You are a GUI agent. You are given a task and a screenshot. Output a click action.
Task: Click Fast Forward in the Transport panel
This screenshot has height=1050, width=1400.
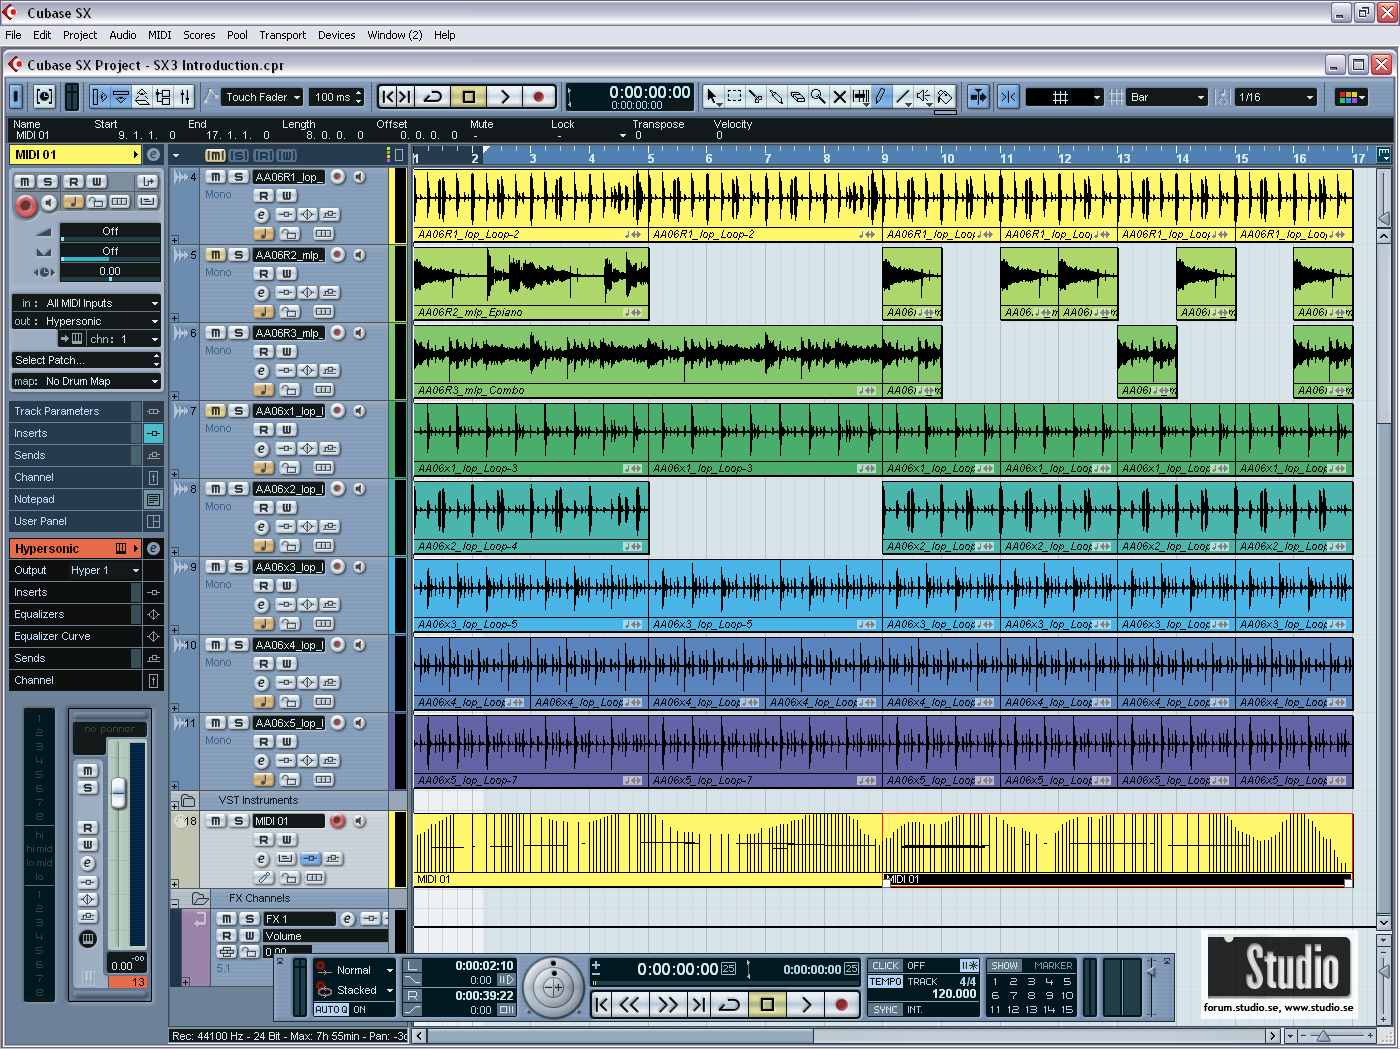[667, 1005]
